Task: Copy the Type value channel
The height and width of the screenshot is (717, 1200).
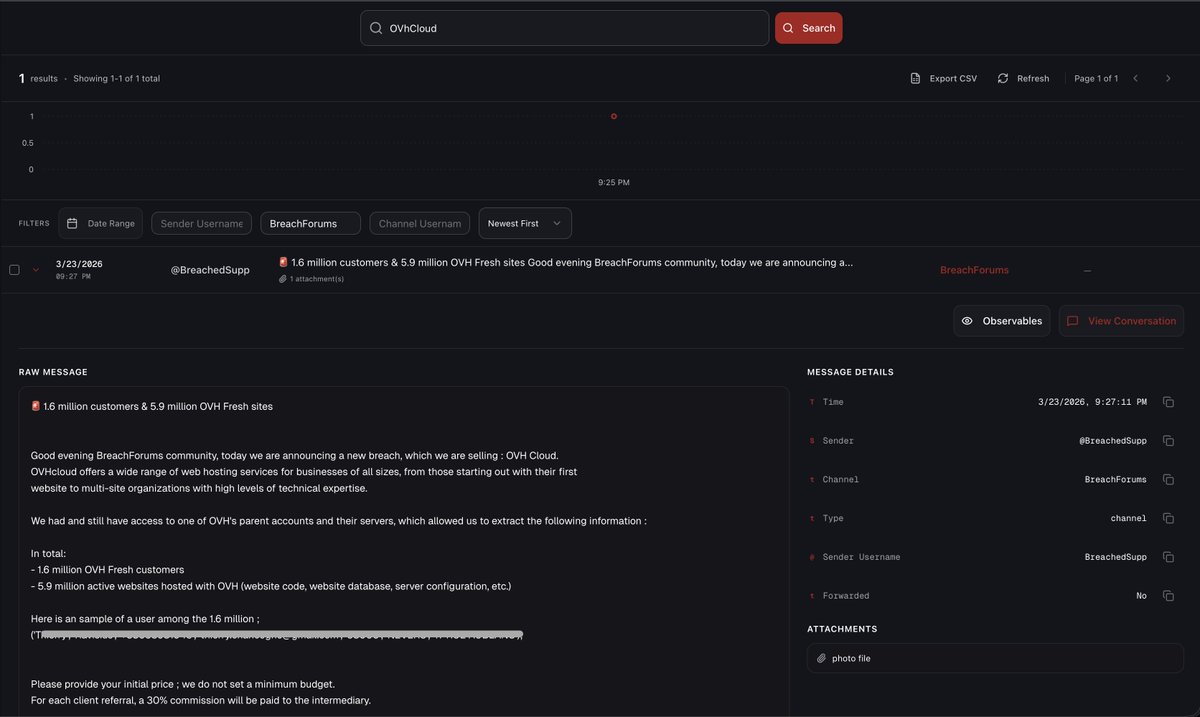Action: click(x=1168, y=518)
